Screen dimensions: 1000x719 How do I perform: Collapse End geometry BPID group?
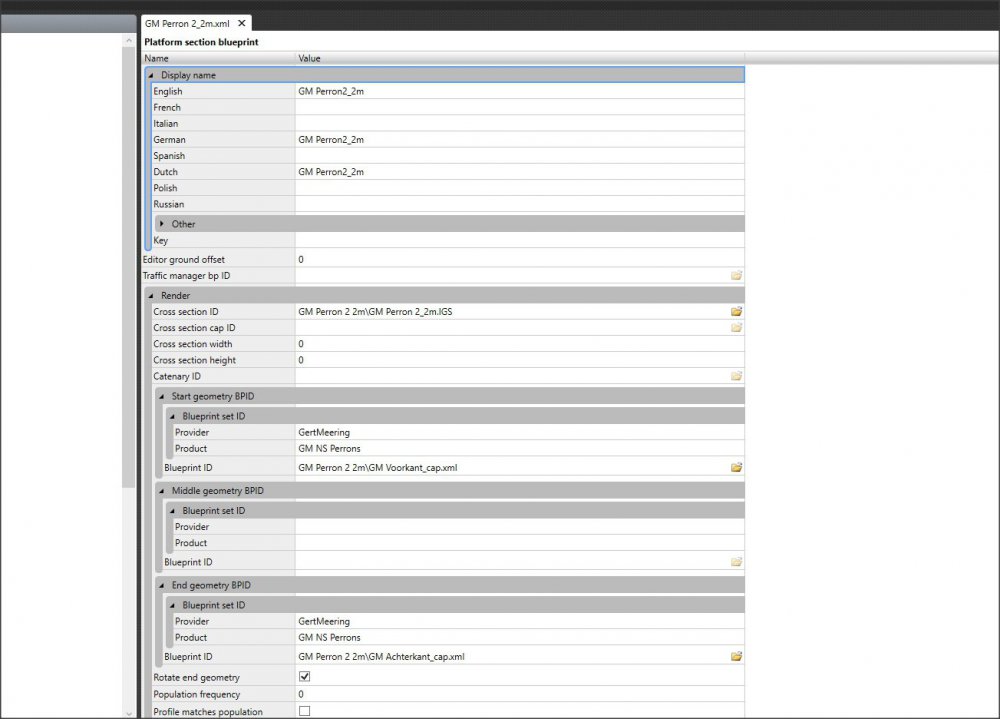162,585
